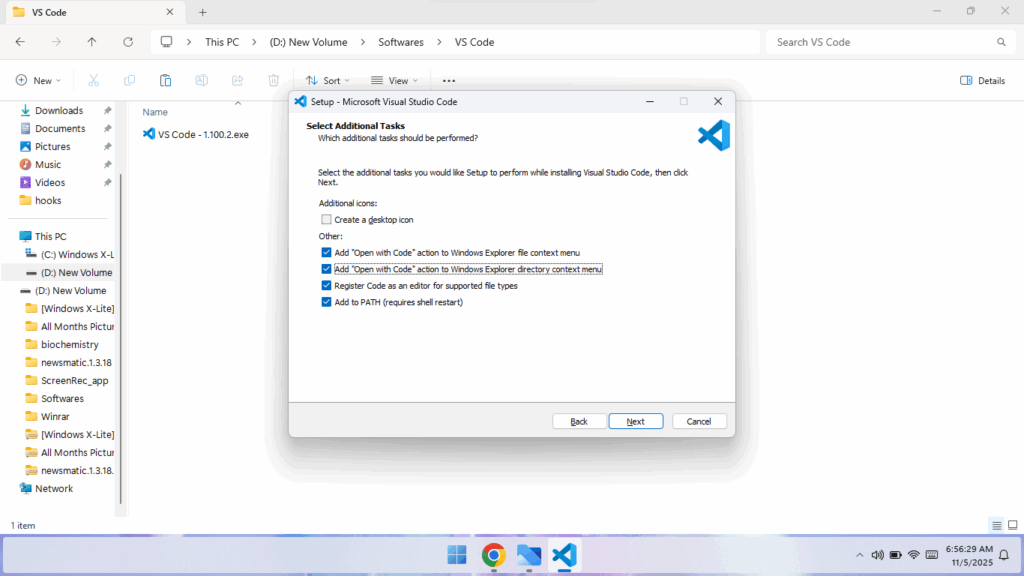Click the VS Code icon in taskbar
1024x576 pixels.
[x=564, y=555]
